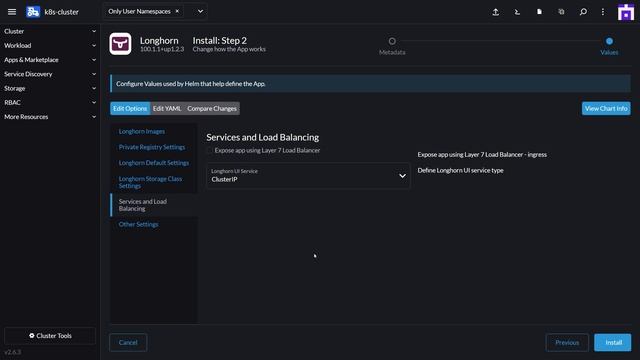Open the Cluster Tools button
Viewport: 640px width, 360px height.
click(x=50, y=336)
